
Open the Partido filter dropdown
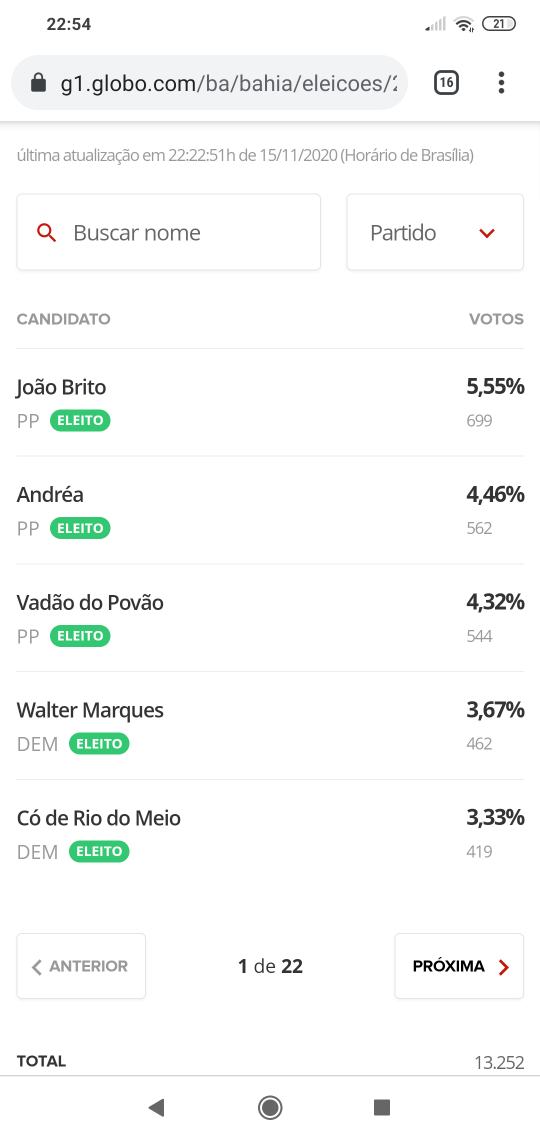pyautogui.click(x=435, y=233)
